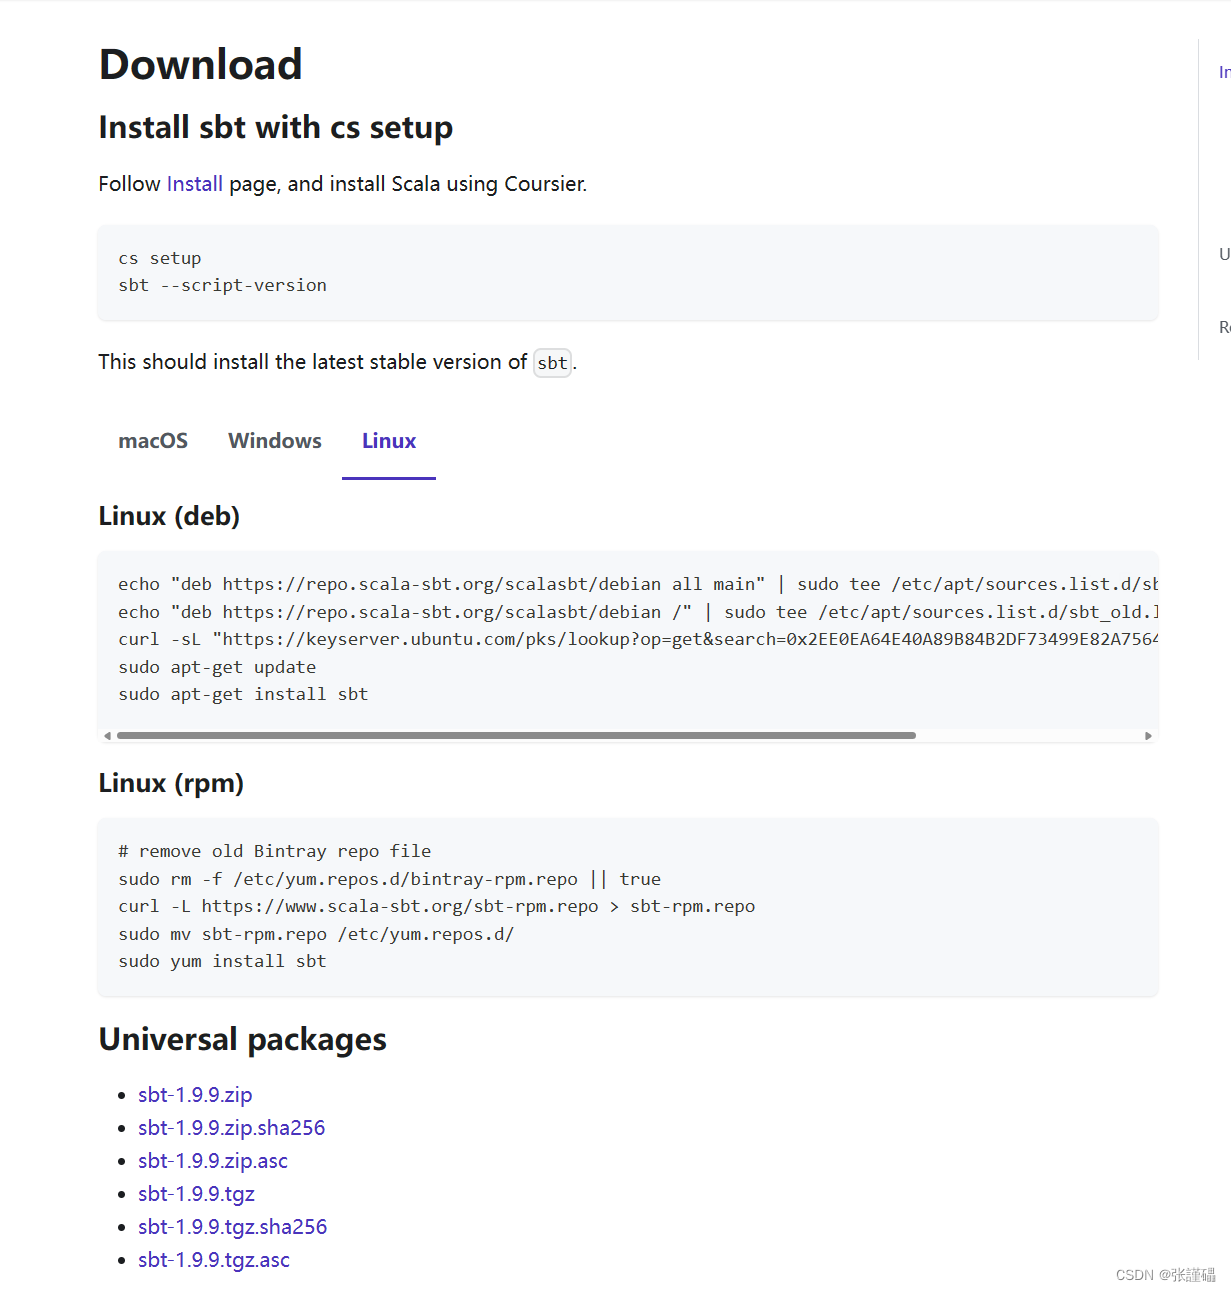This screenshot has width=1231, height=1291.
Task: Download sbt-1.9.9.zip
Action: (x=195, y=1095)
